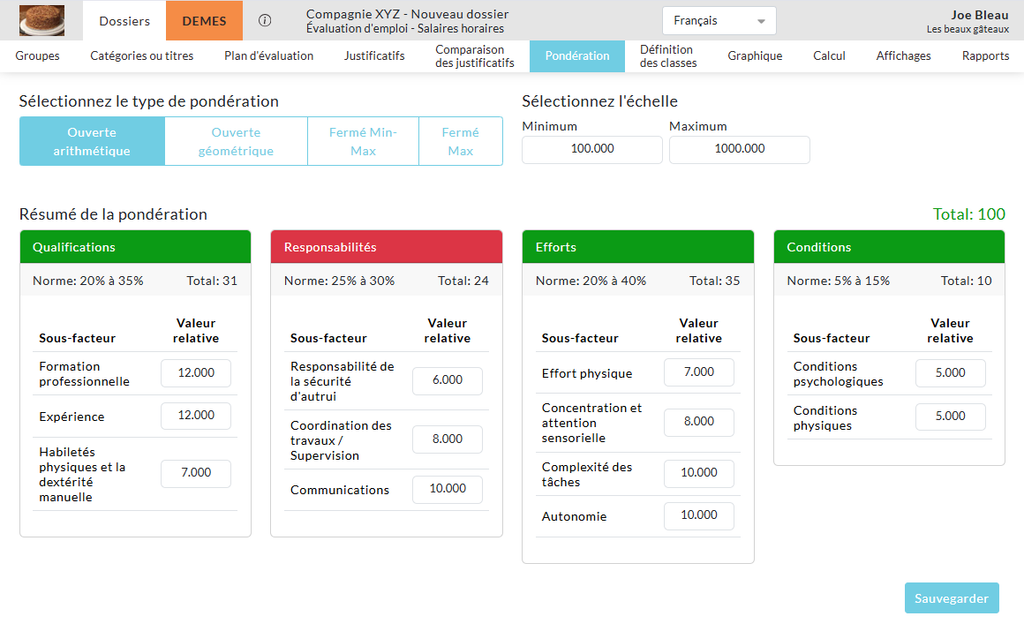Open the Joe Bleau user profile
Viewport: 1024px width, 630px height.
[x=967, y=21]
